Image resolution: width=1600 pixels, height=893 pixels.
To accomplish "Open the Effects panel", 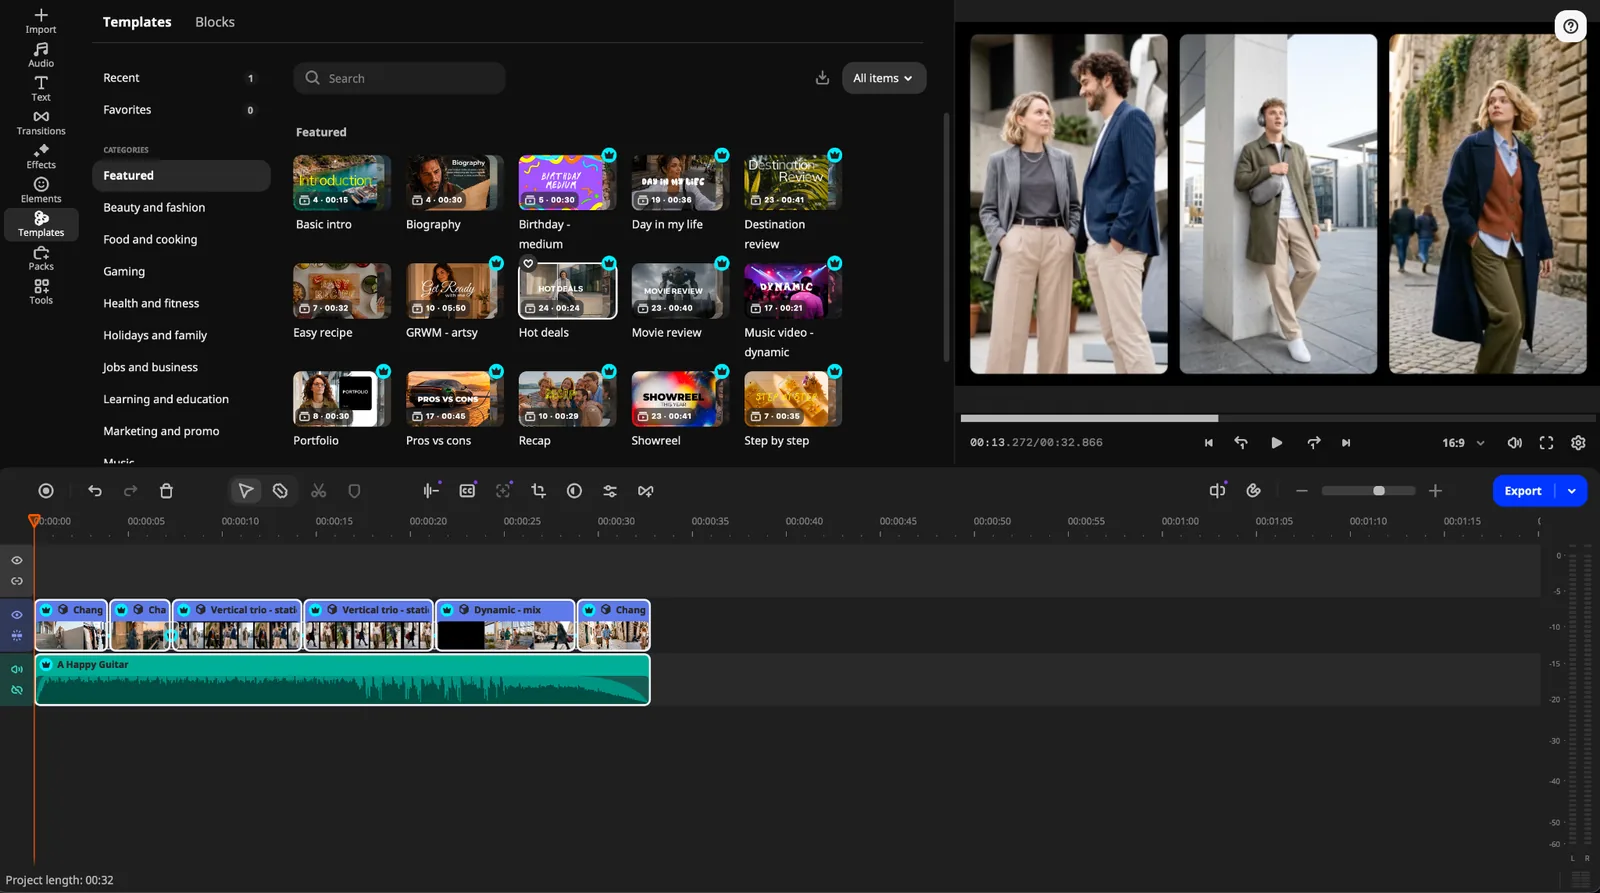I will click(41, 157).
